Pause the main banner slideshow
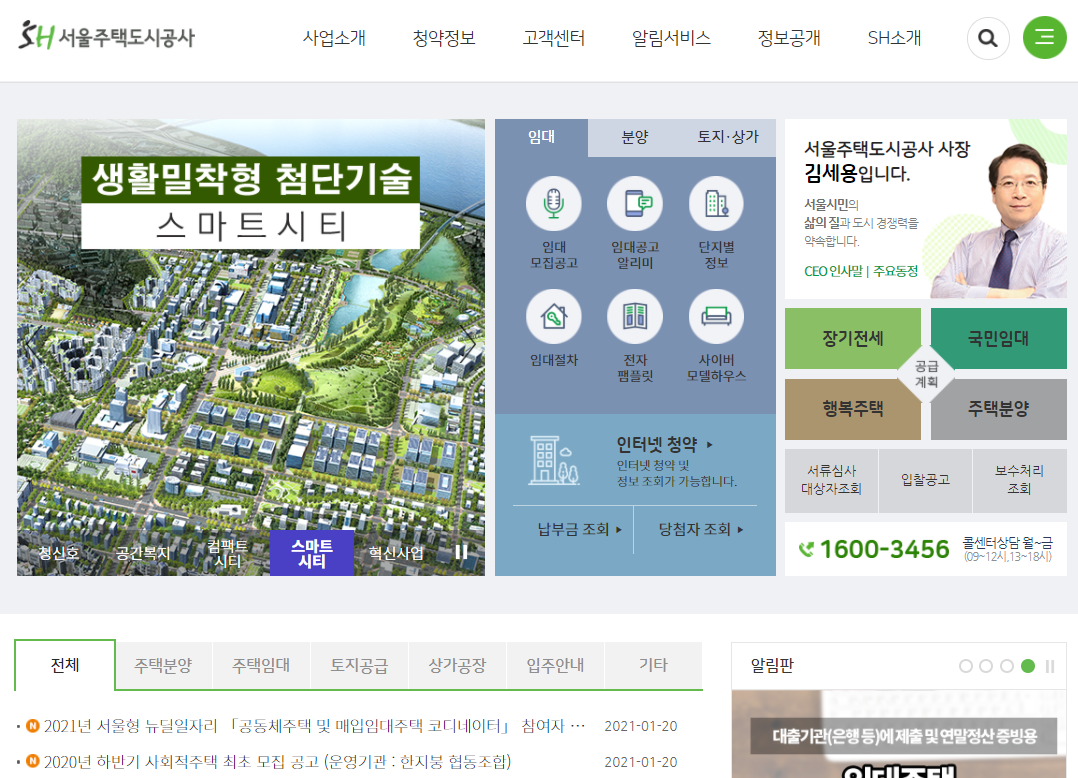1078x778 pixels. [461, 552]
